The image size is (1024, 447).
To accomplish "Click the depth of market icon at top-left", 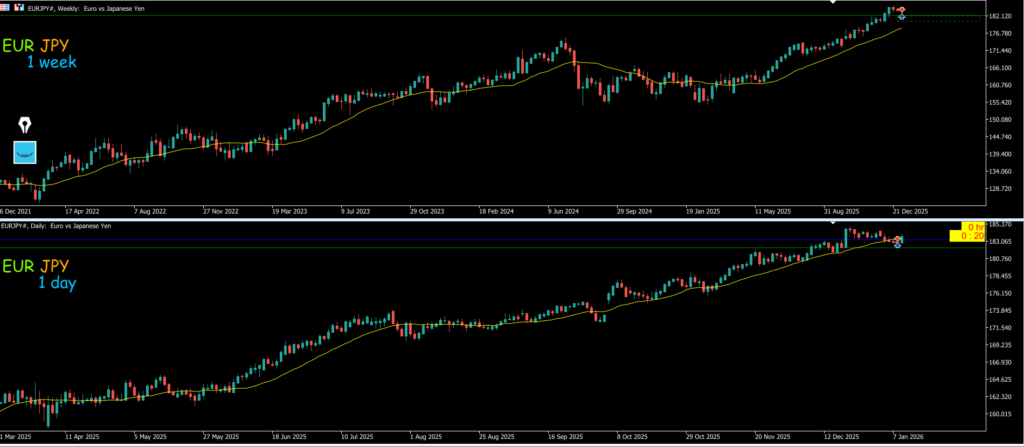I will tap(21, 7).
